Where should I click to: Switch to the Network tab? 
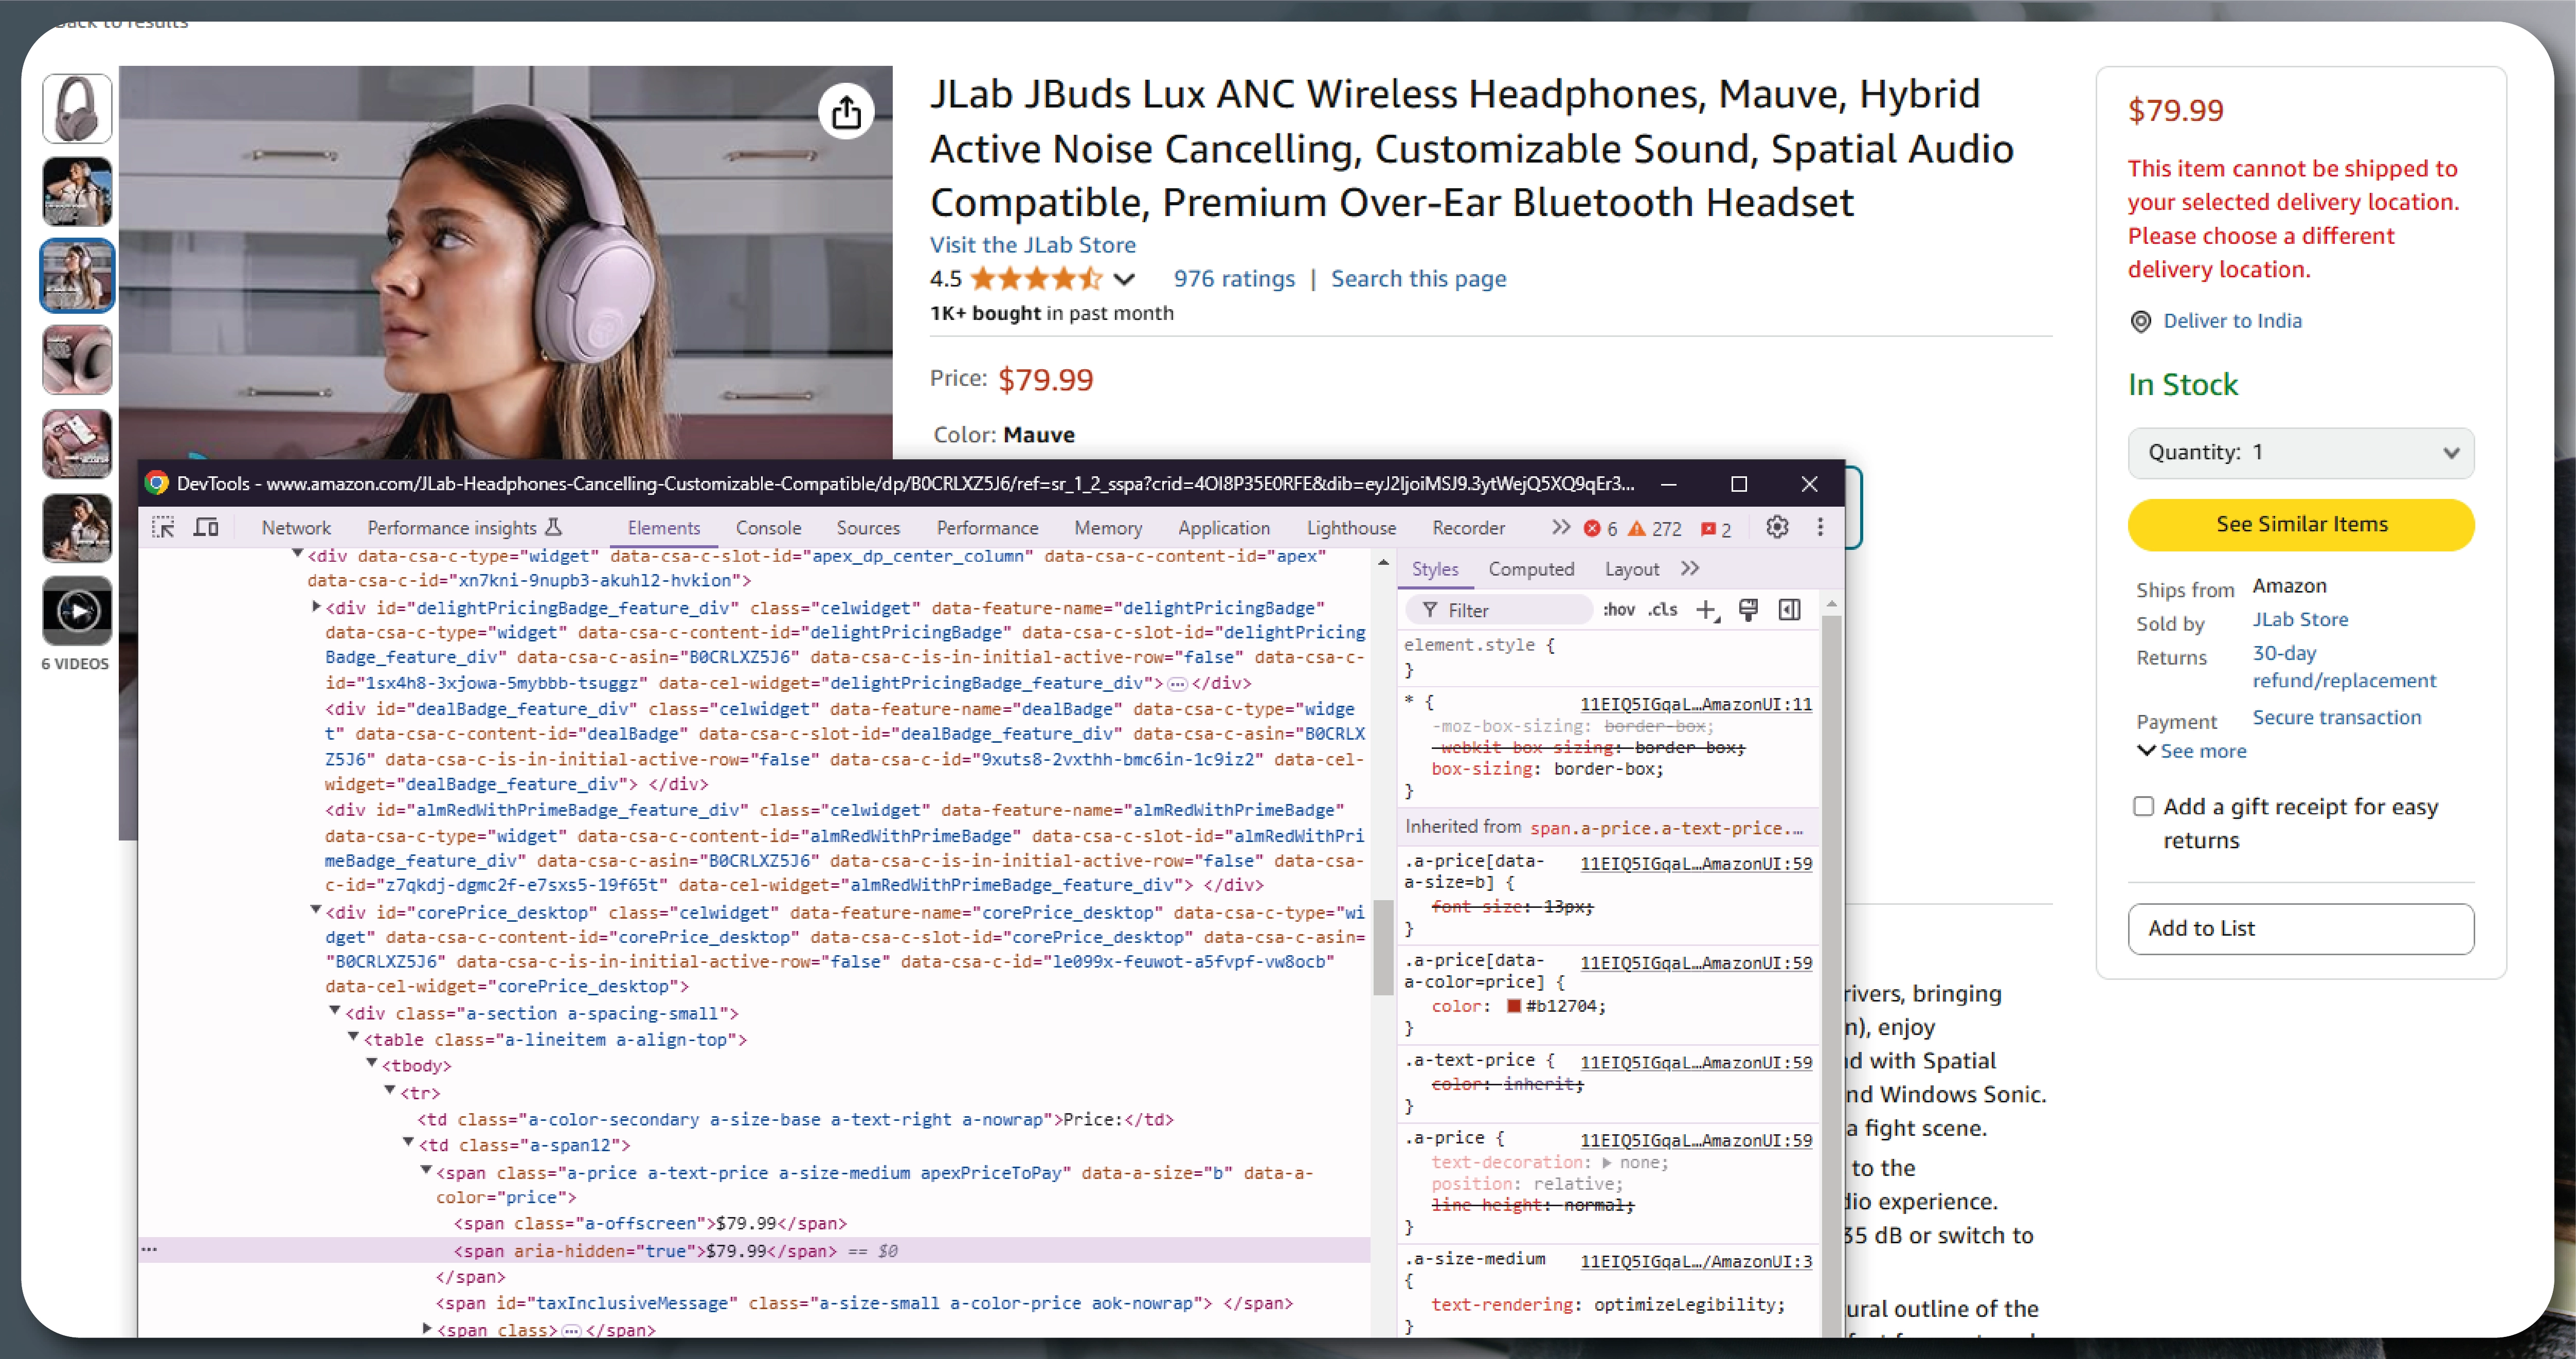296,528
